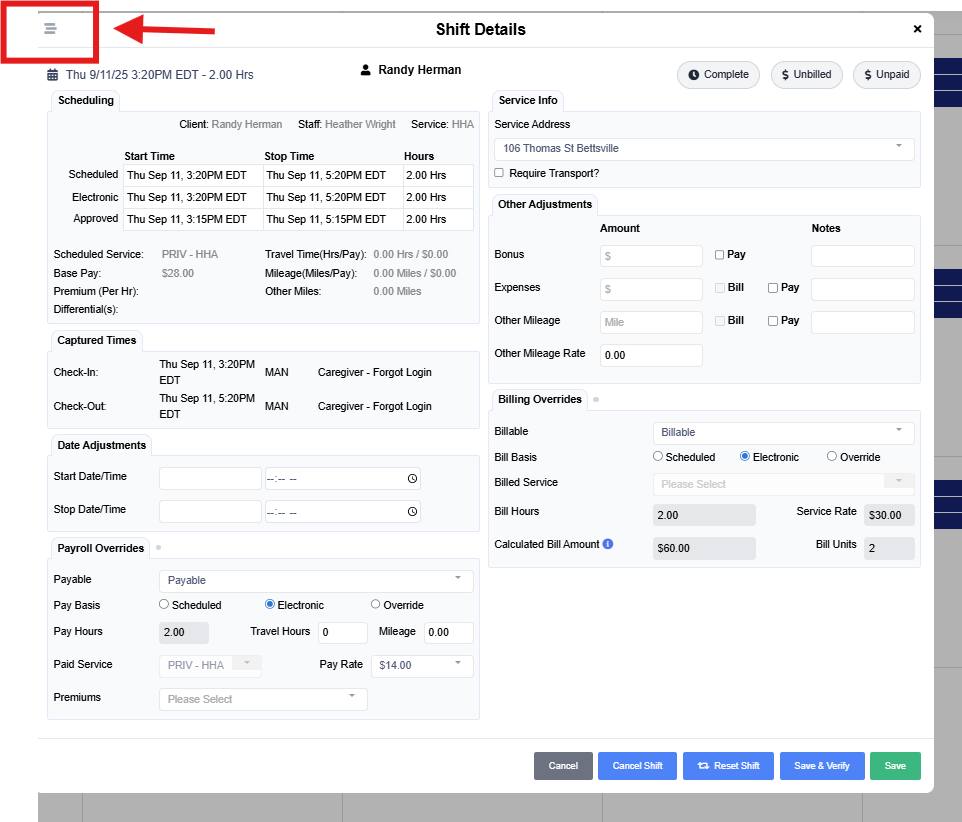Open the Premiums Please Select dropdown
Viewport: 962px width, 822px height.
click(x=263, y=699)
